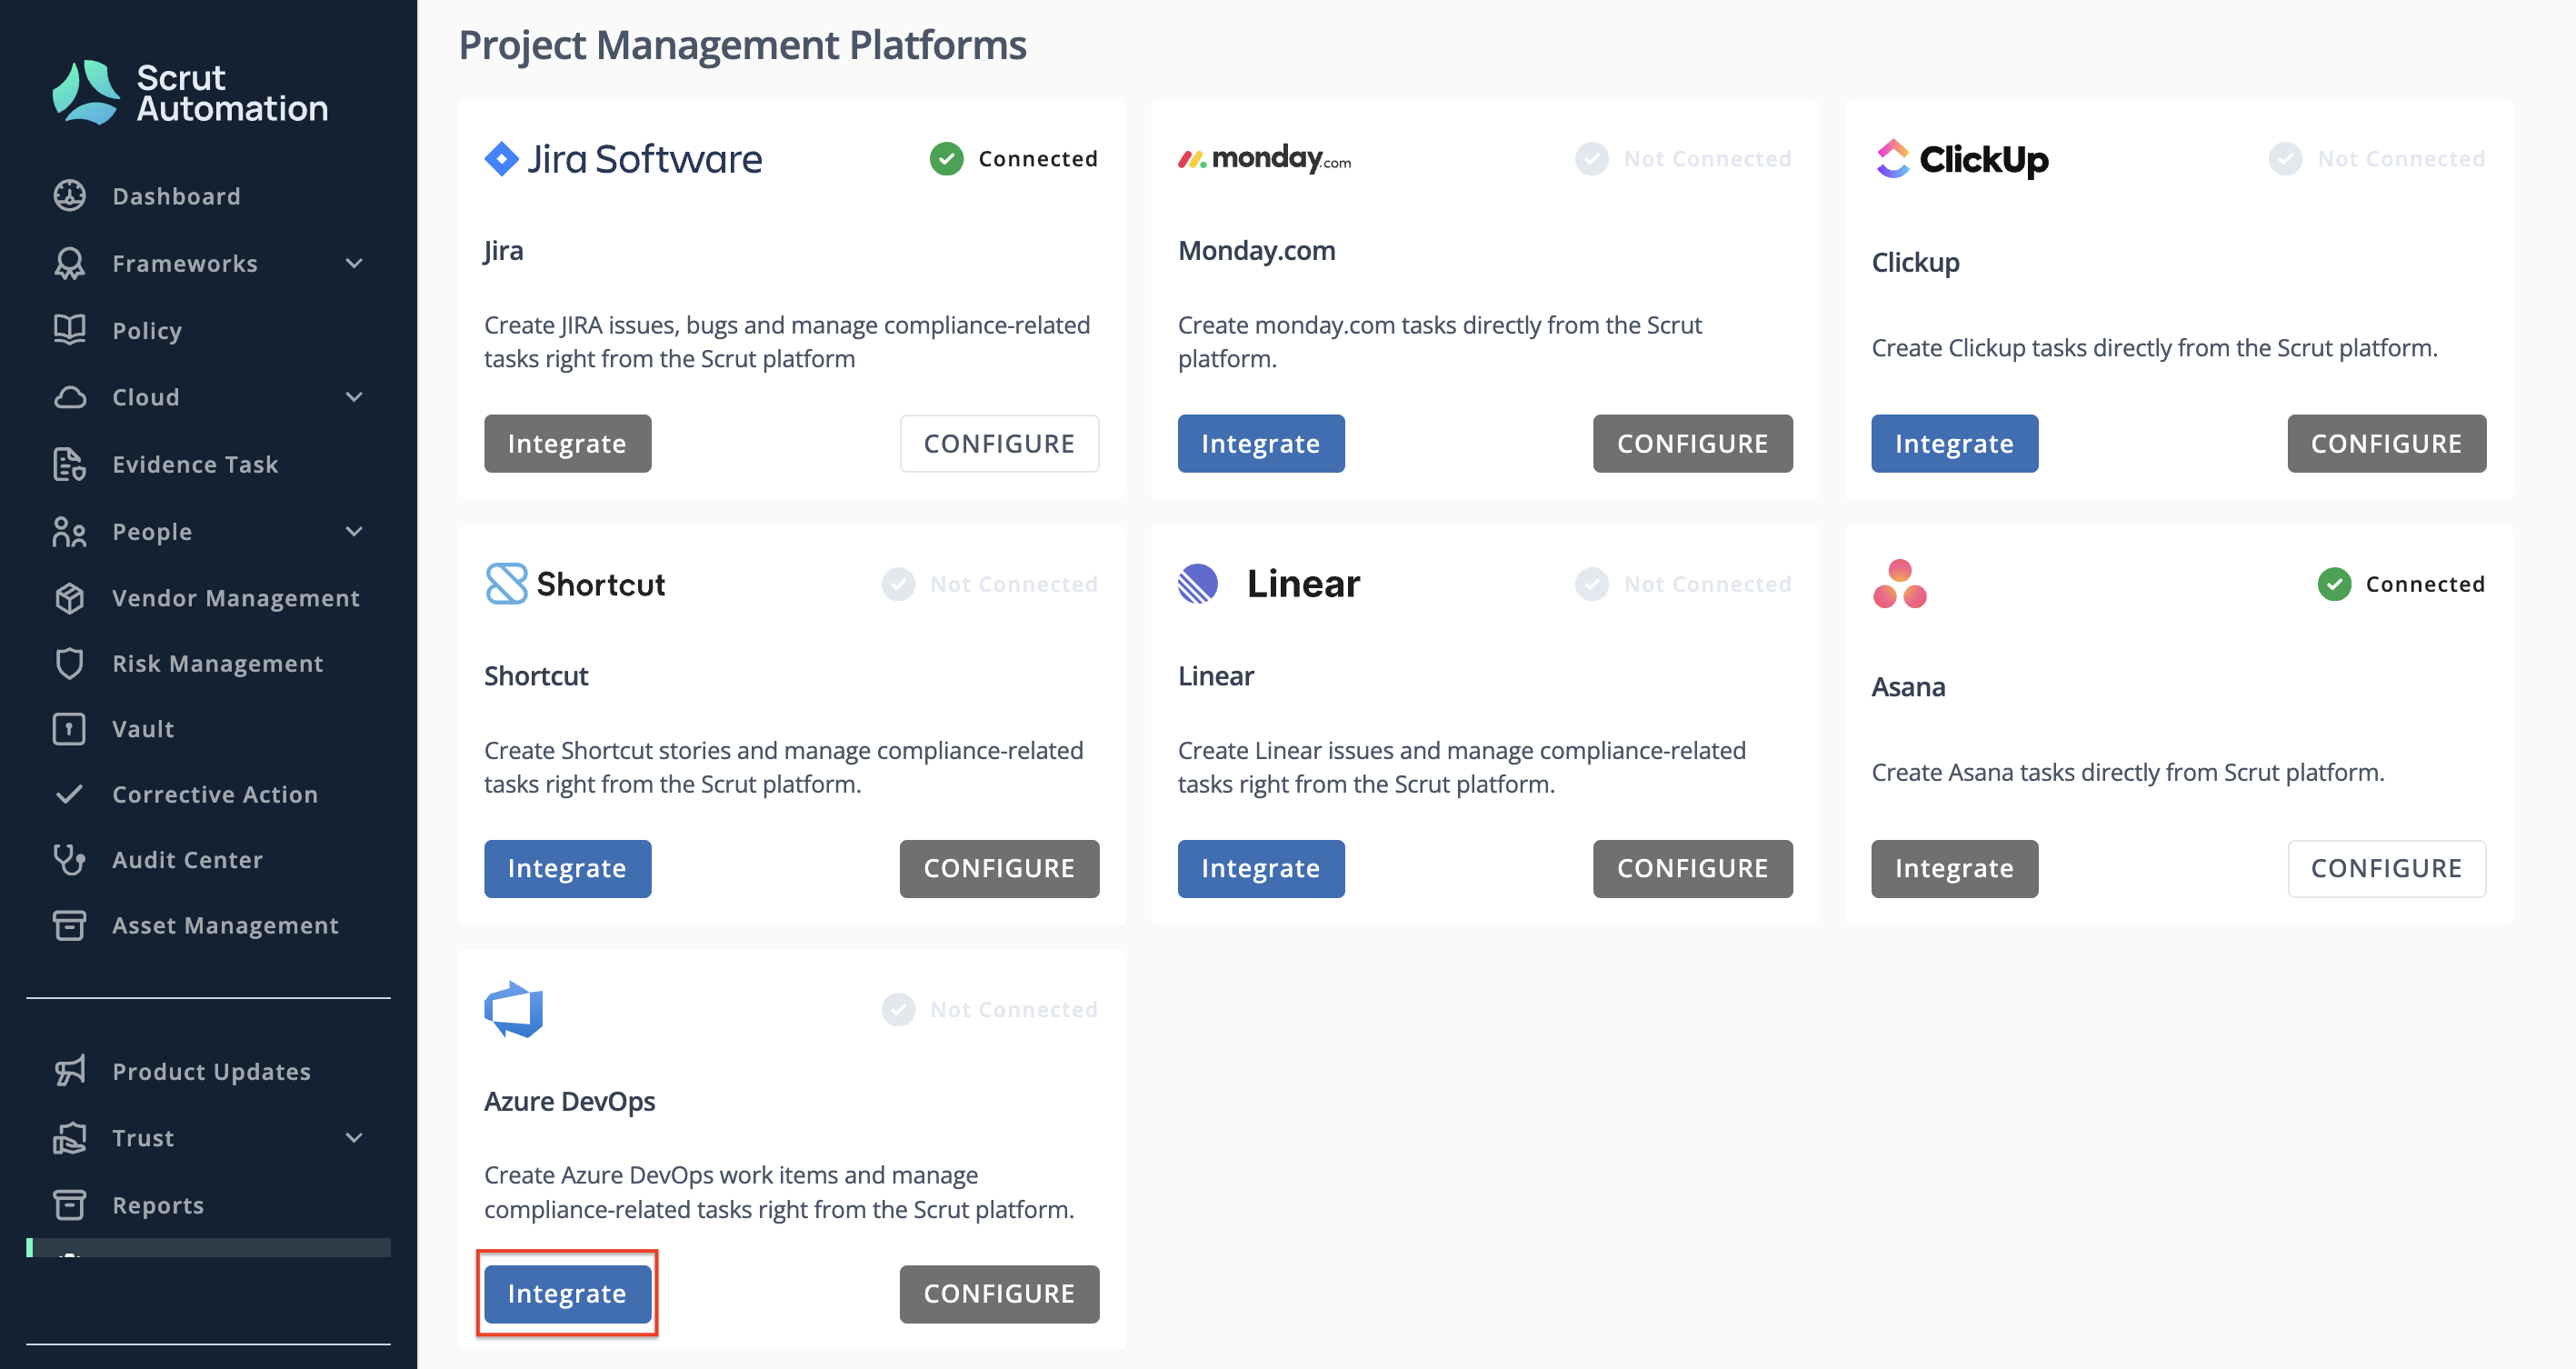This screenshot has width=2576, height=1369.
Task: Expand the Frameworks menu chevron
Action: pyautogui.click(x=354, y=263)
